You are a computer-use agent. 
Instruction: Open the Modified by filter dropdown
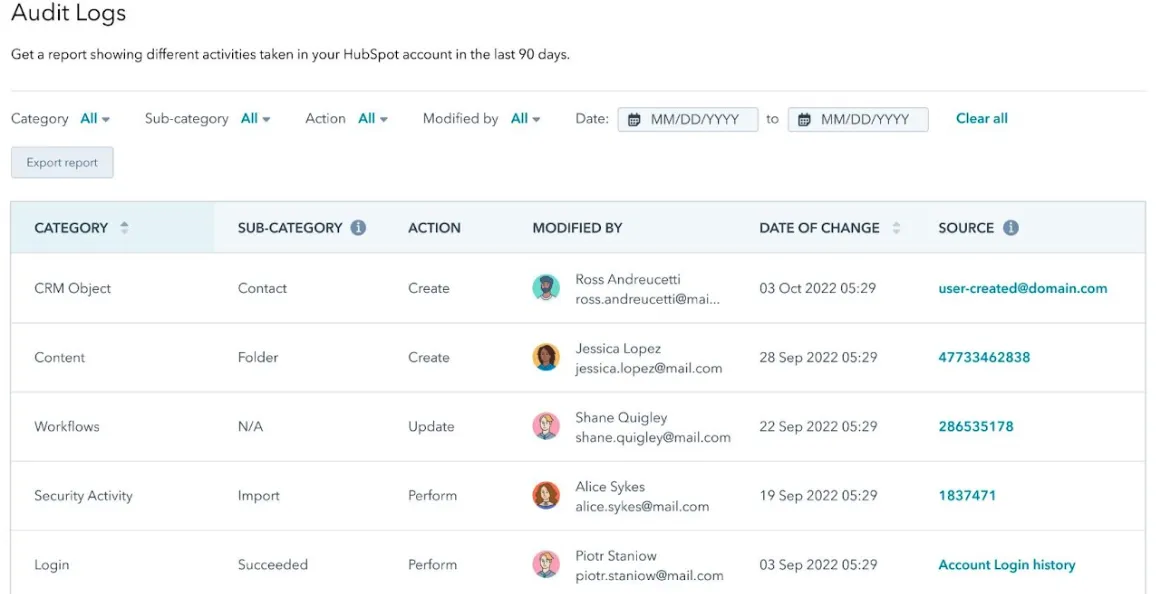point(526,119)
